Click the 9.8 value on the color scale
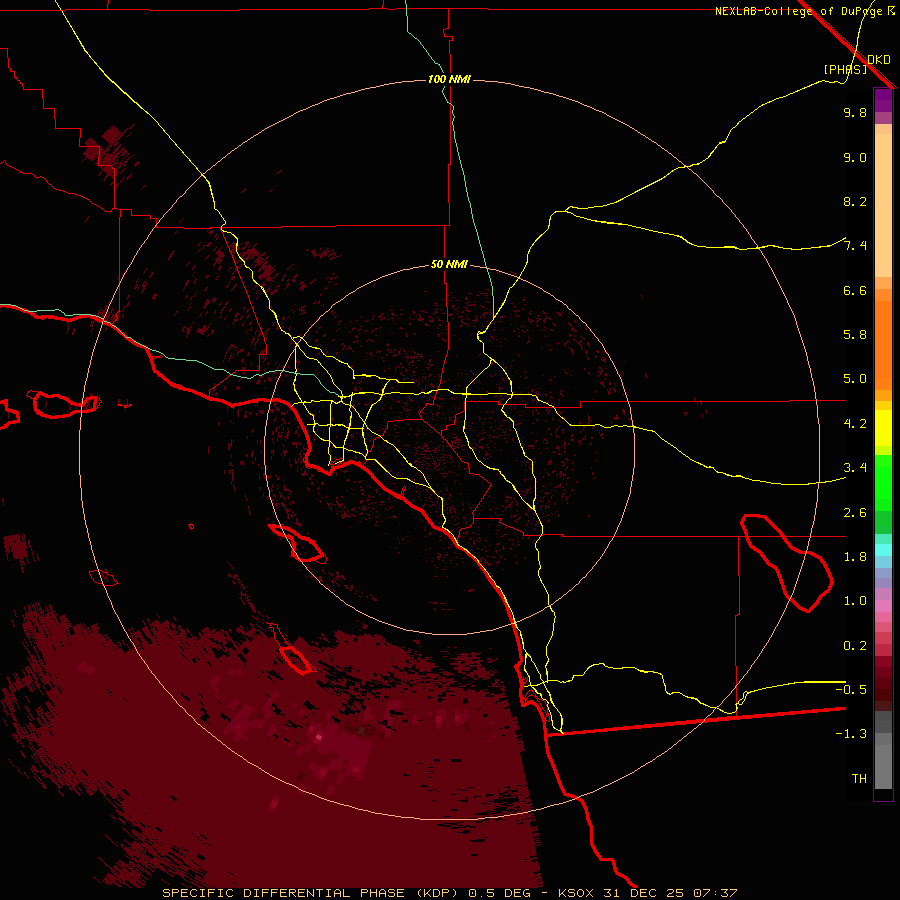The width and height of the screenshot is (900, 900). pyautogui.click(x=855, y=112)
